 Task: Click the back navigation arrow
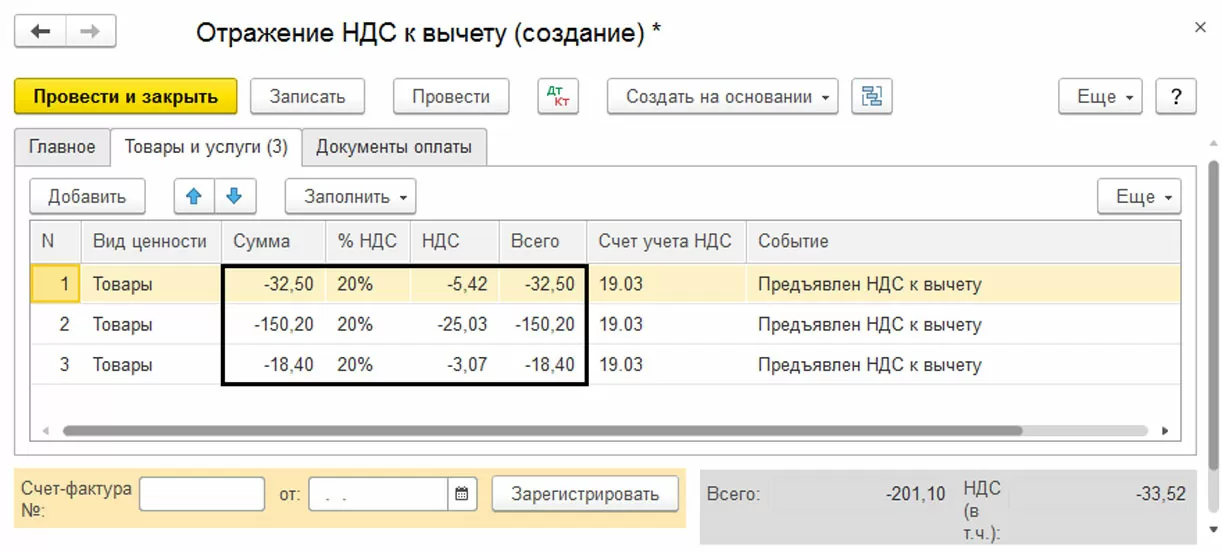coord(40,32)
